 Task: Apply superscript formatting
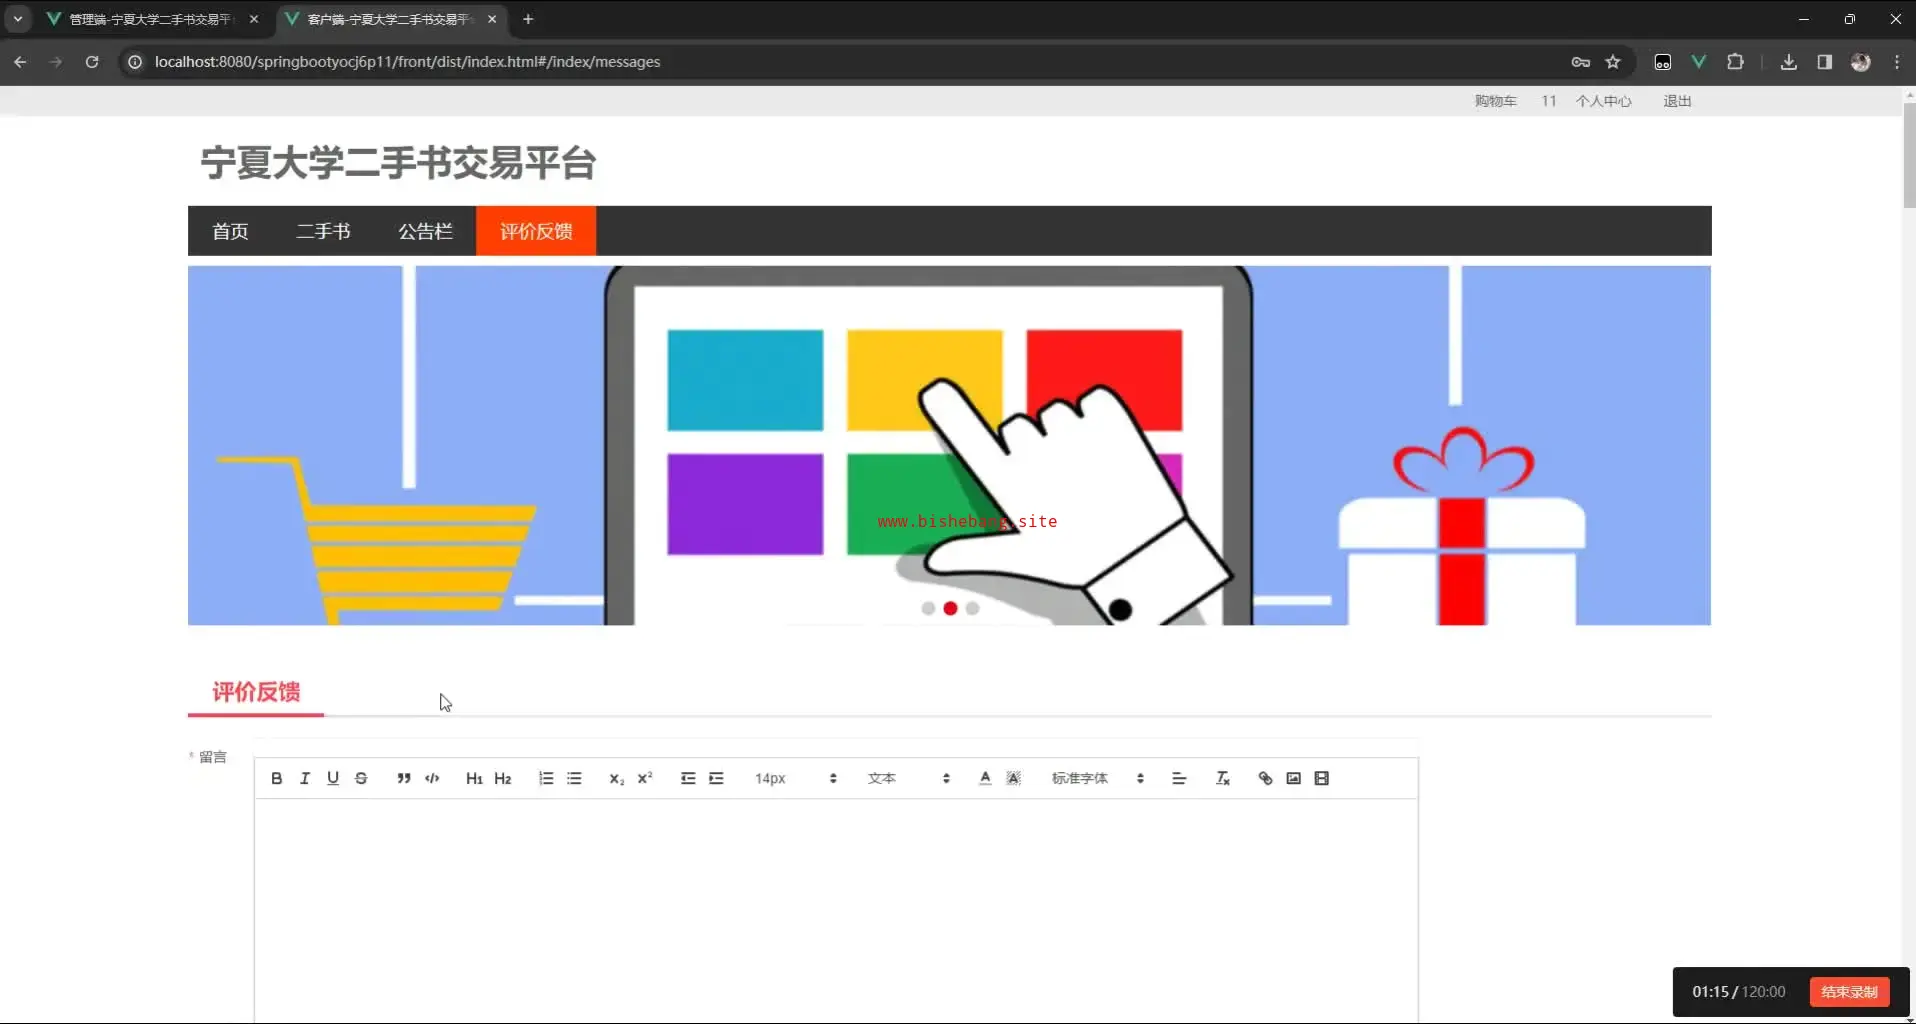point(645,778)
